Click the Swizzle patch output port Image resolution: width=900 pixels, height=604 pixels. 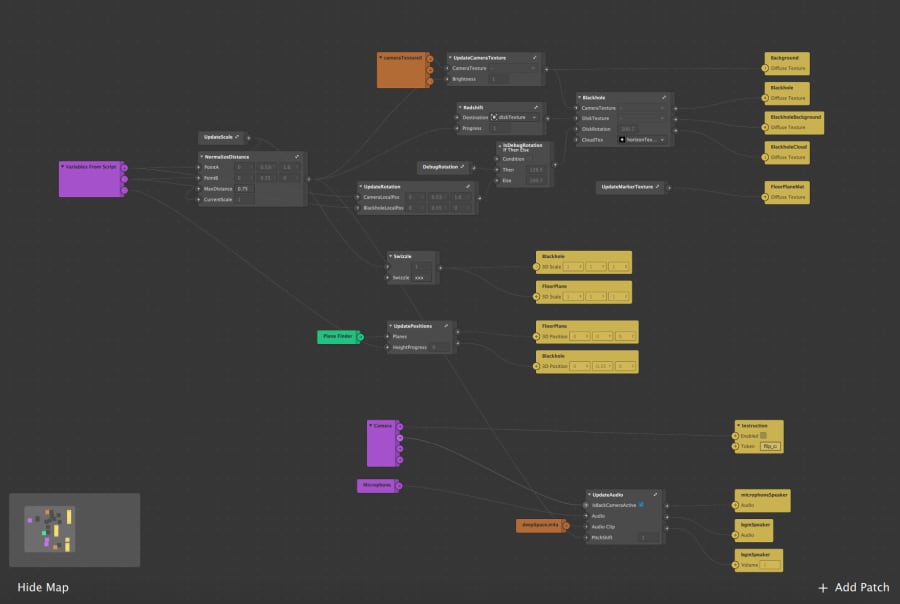click(440, 268)
